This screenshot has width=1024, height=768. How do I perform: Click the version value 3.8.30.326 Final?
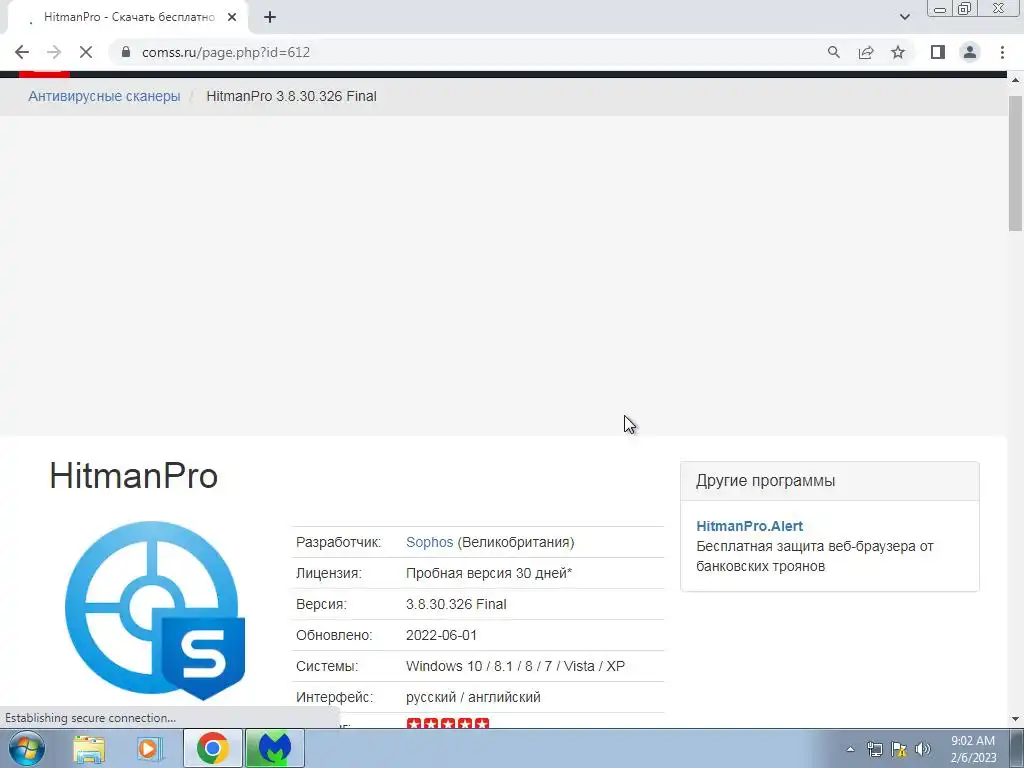point(456,604)
